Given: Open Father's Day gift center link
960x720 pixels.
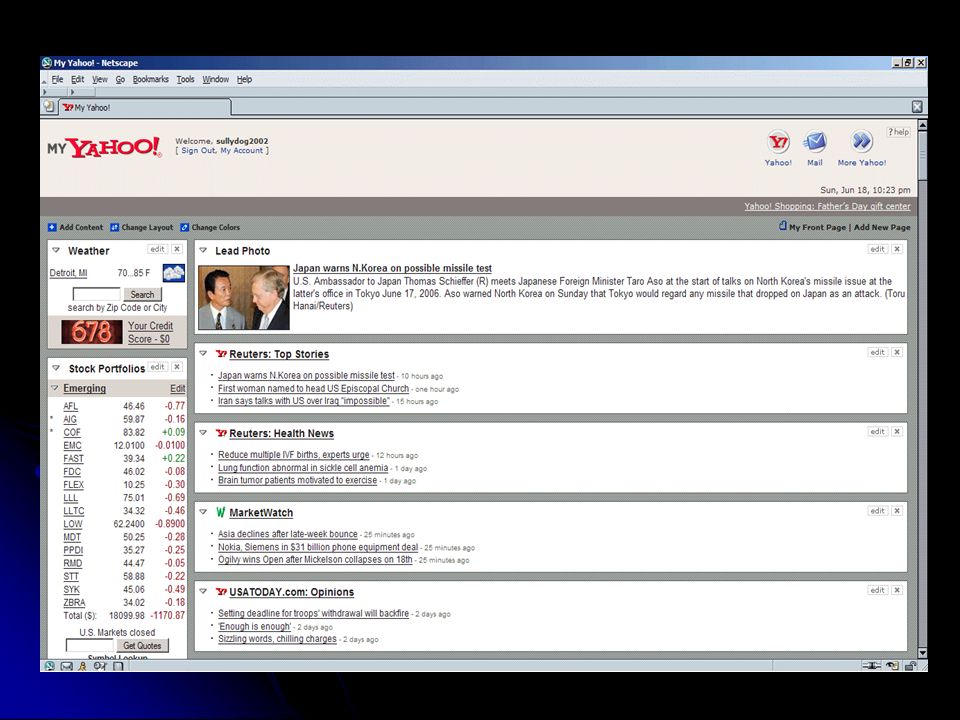Looking at the screenshot, I should (x=827, y=206).
